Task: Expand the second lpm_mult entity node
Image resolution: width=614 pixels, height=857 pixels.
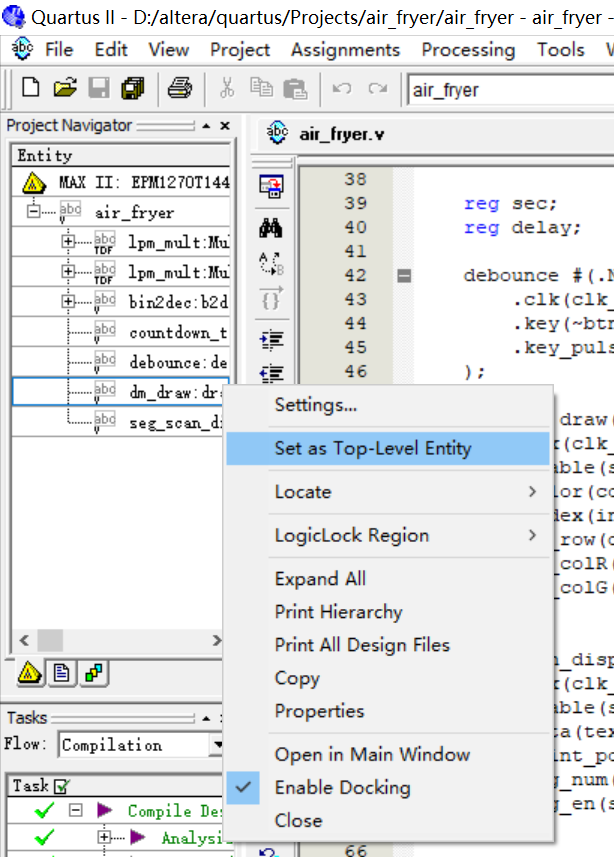Action: [68, 271]
